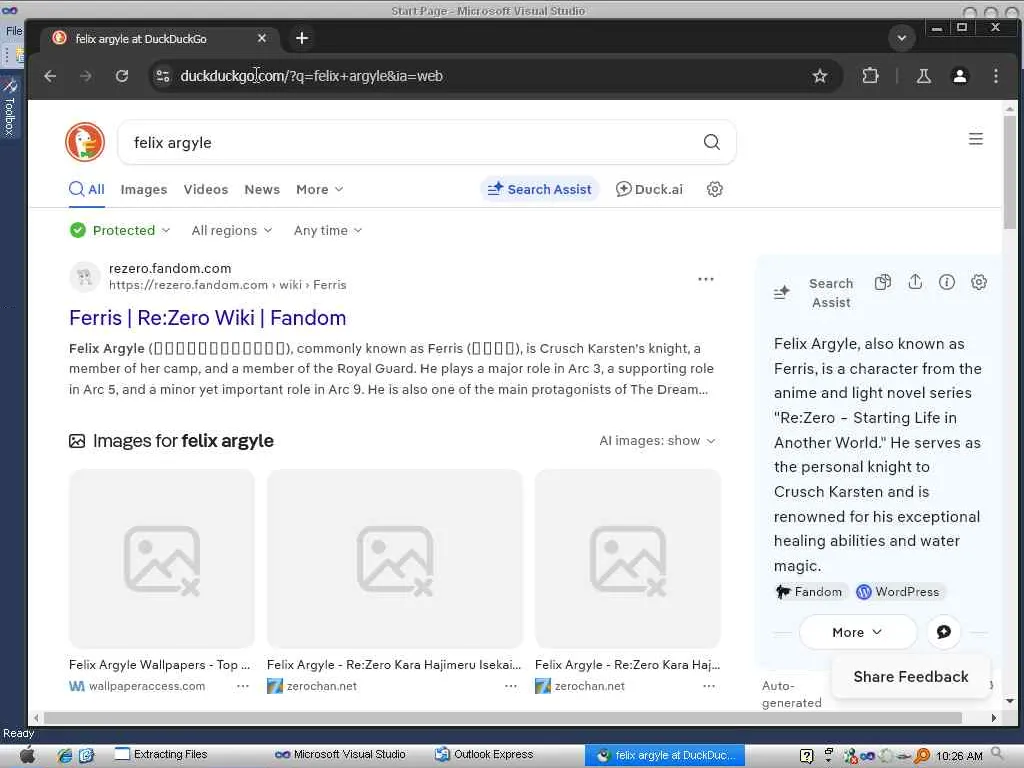Expand the All regions dropdown
The image size is (1024, 768).
[232, 230]
